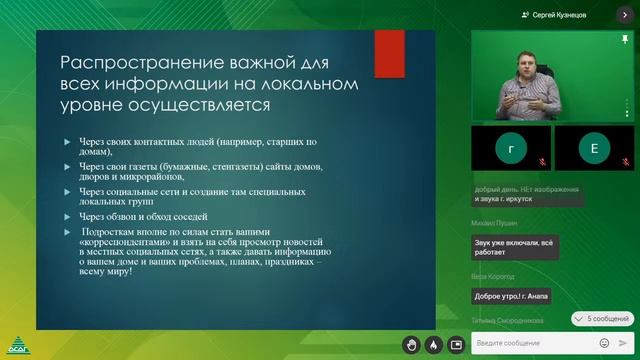640x360 pixels.
Task: Open three-dot options on presenter video
Action: [x=627, y=108]
